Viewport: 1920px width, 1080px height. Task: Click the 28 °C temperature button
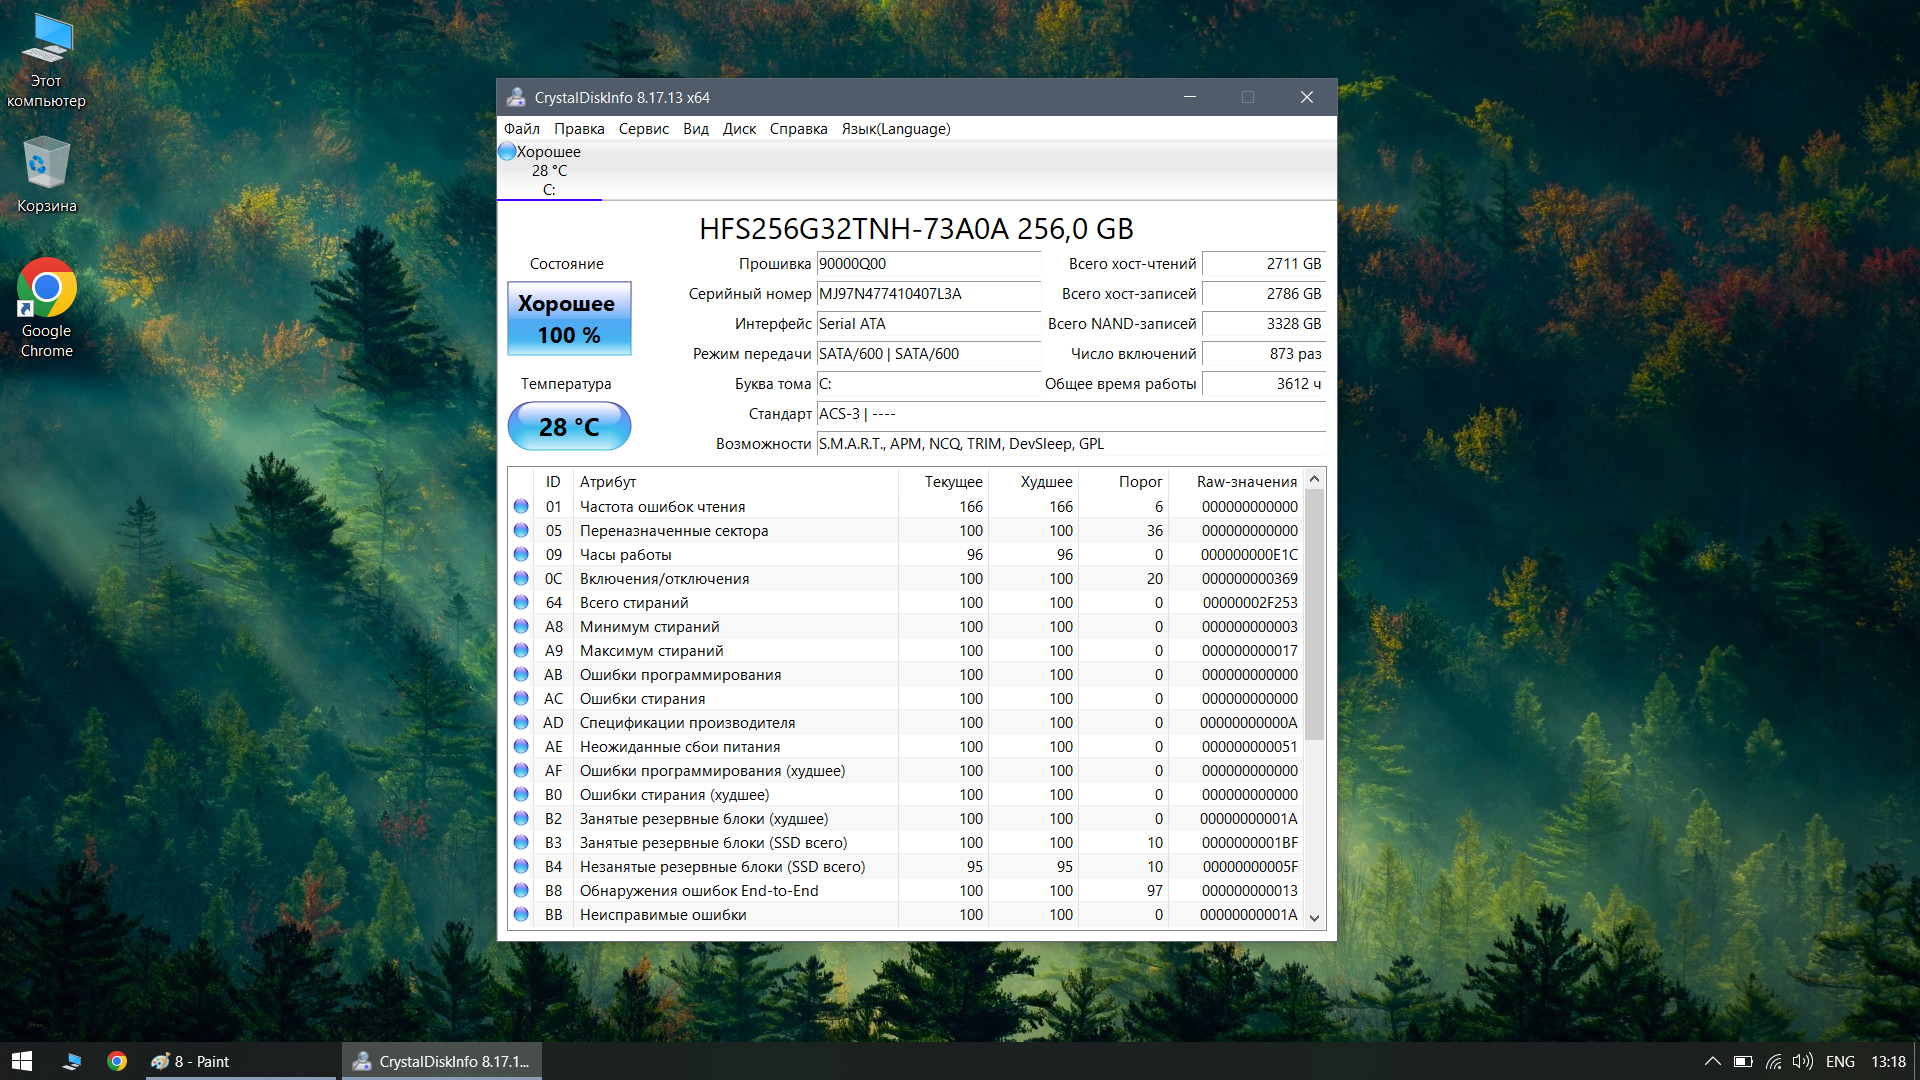(x=569, y=427)
